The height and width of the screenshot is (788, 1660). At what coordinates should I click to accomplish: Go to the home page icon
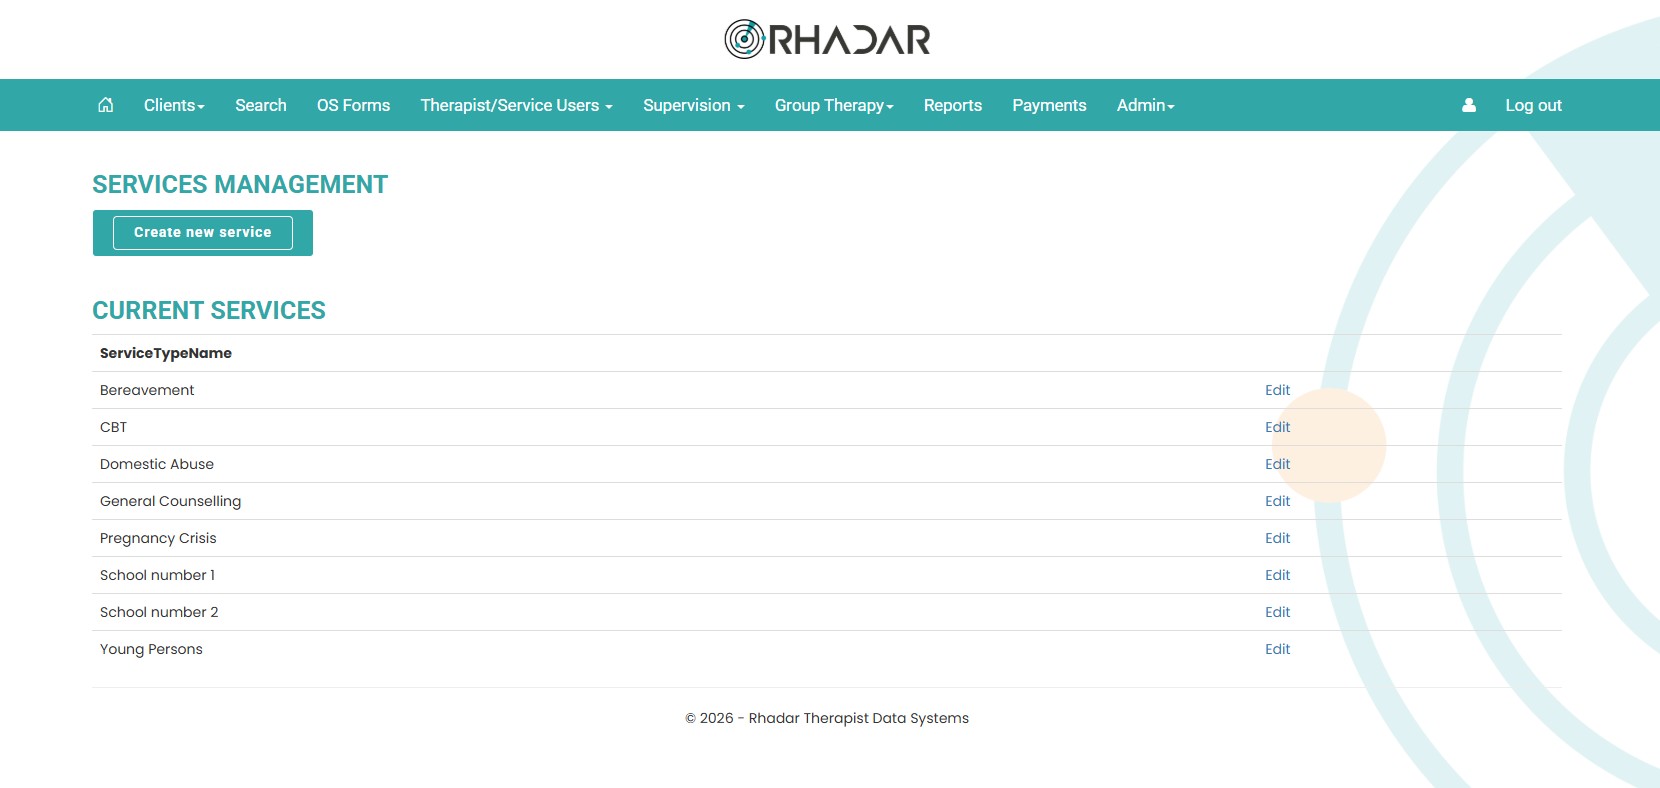[106, 105]
